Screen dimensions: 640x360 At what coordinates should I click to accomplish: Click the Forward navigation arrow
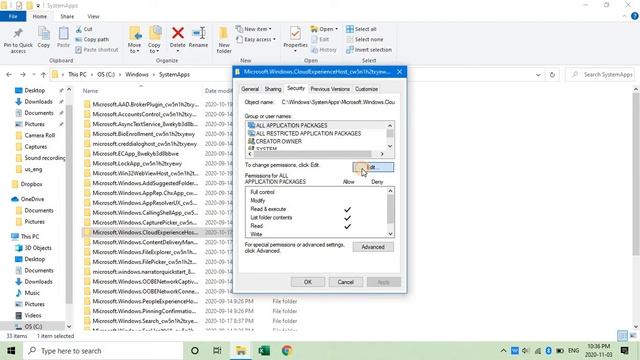pyautogui.click(x=23, y=75)
